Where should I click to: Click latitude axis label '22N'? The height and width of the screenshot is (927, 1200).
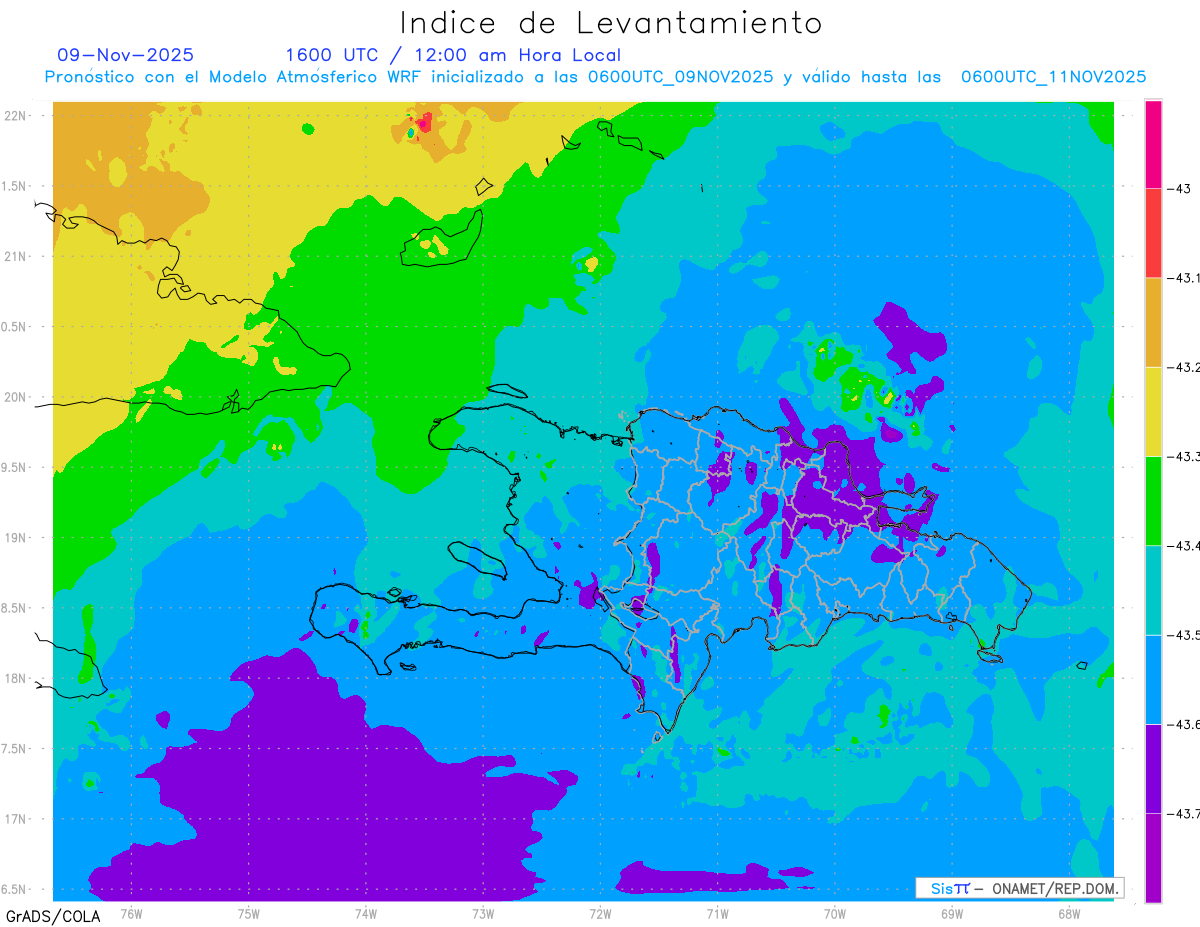click(15, 115)
